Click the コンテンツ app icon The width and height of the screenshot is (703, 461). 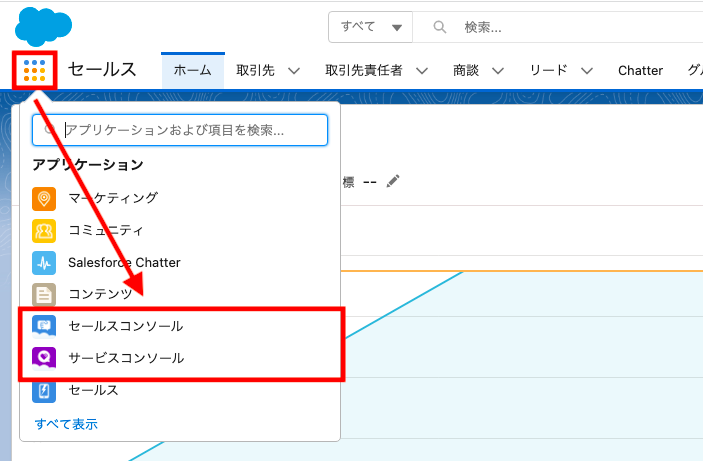click(44, 294)
